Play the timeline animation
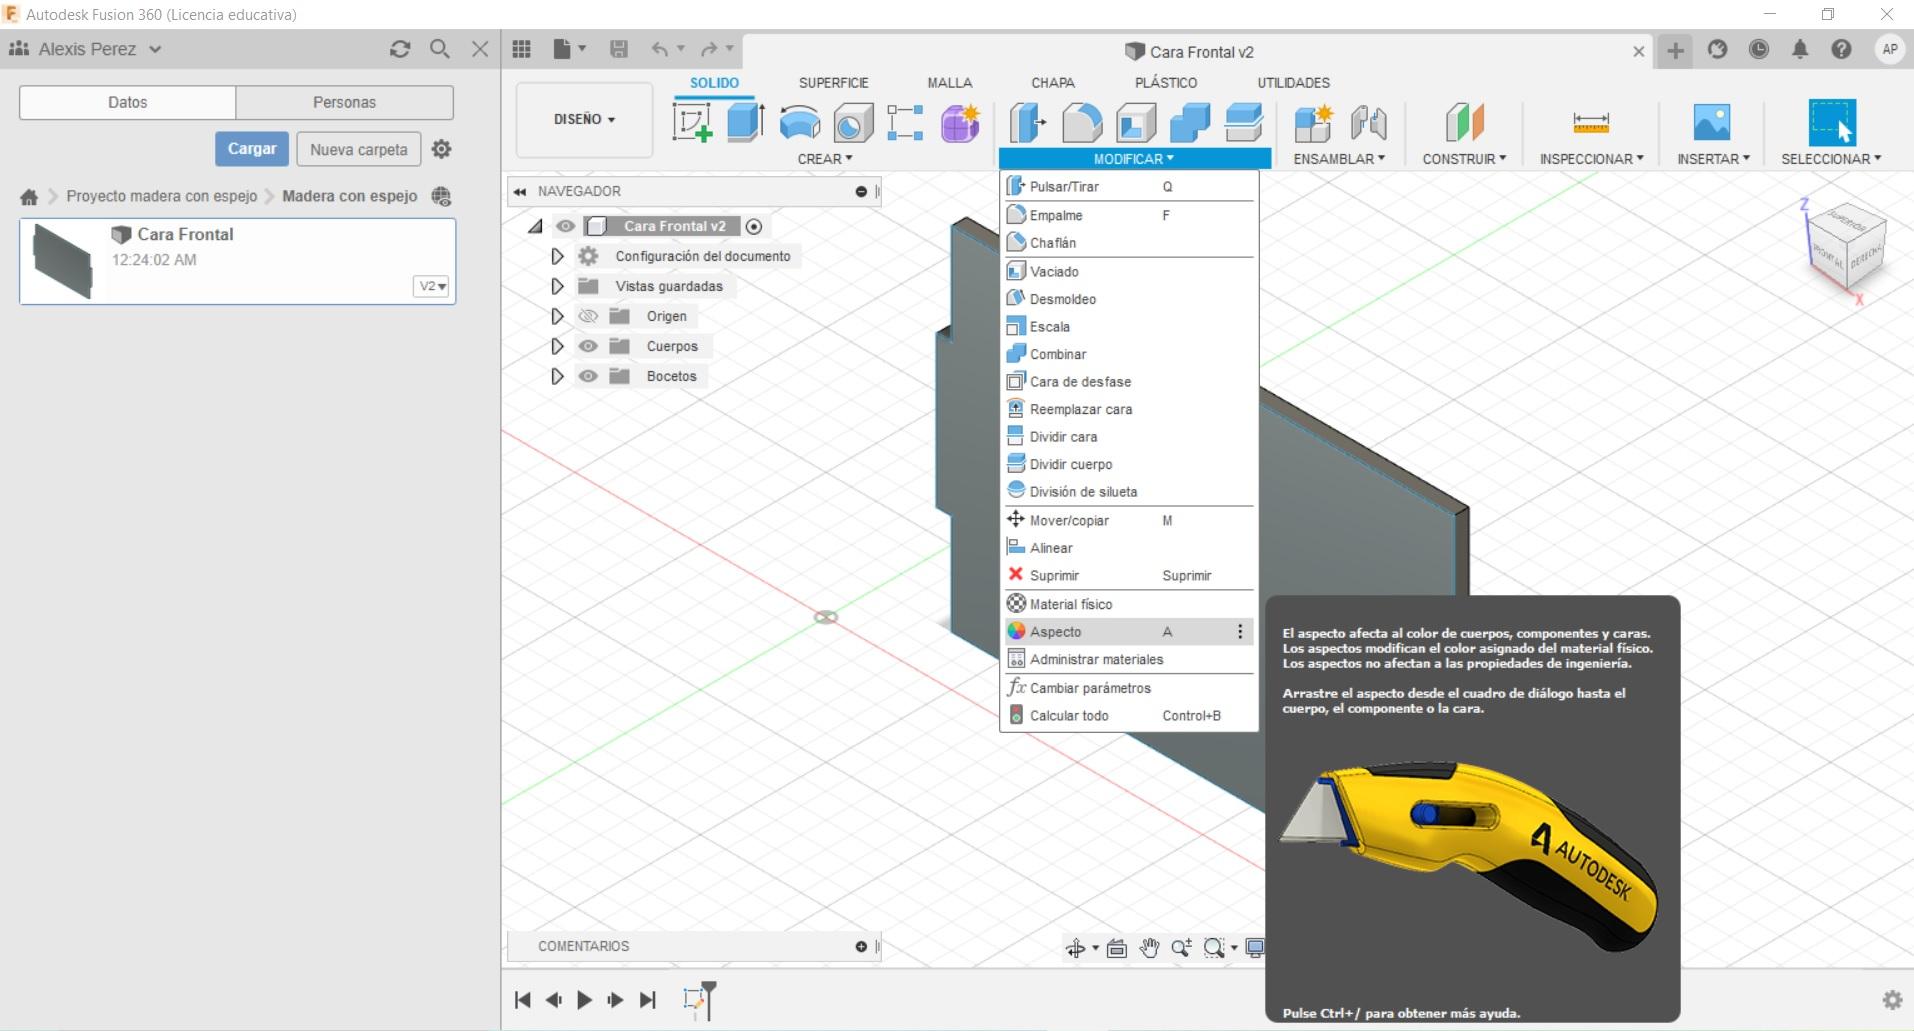Screen dimensions: 1914x1031 pyautogui.click(x=585, y=1000)
